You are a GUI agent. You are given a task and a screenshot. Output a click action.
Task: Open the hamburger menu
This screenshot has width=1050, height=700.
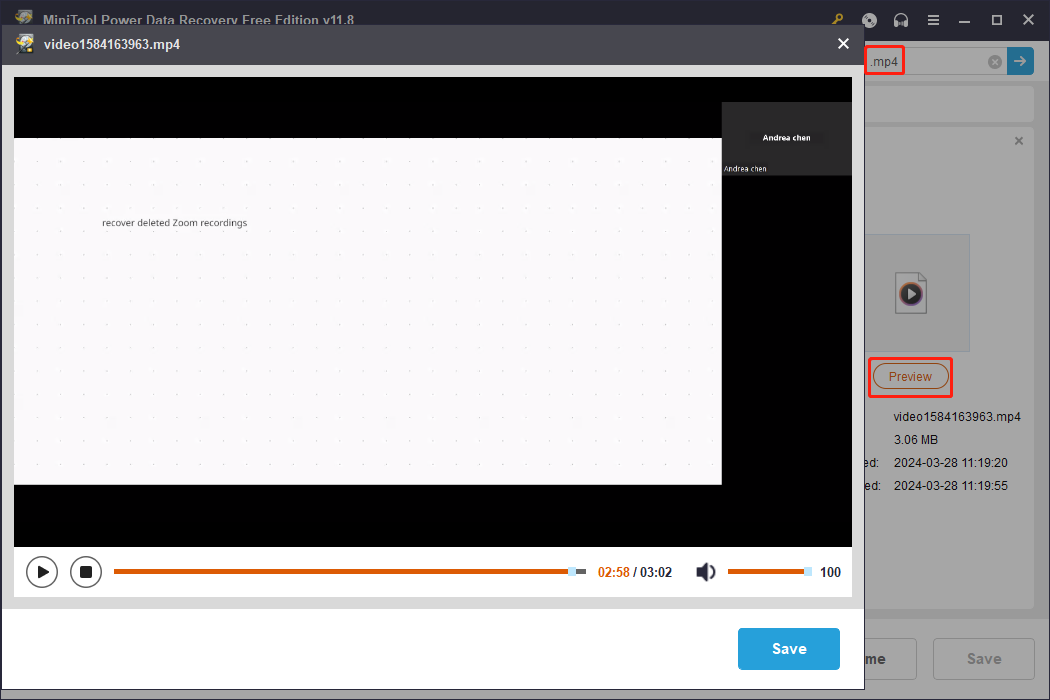(x=933, y=20)
